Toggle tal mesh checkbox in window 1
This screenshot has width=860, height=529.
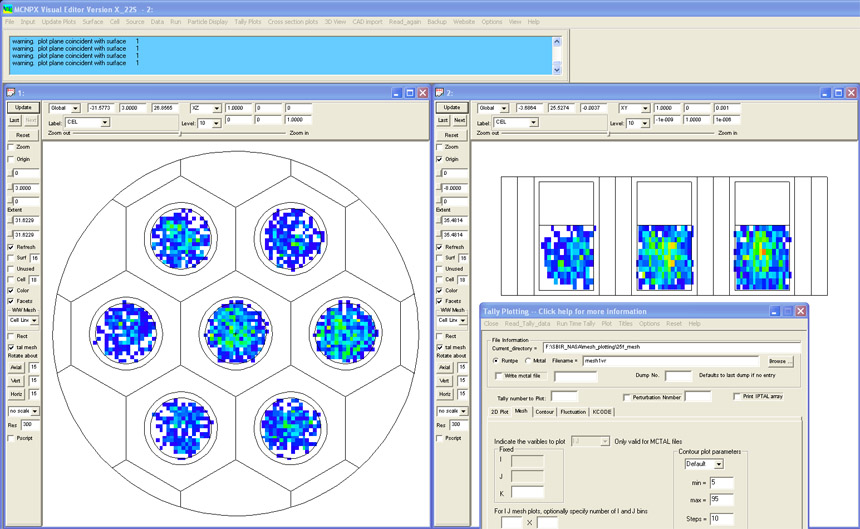click(x=11, y=347)
